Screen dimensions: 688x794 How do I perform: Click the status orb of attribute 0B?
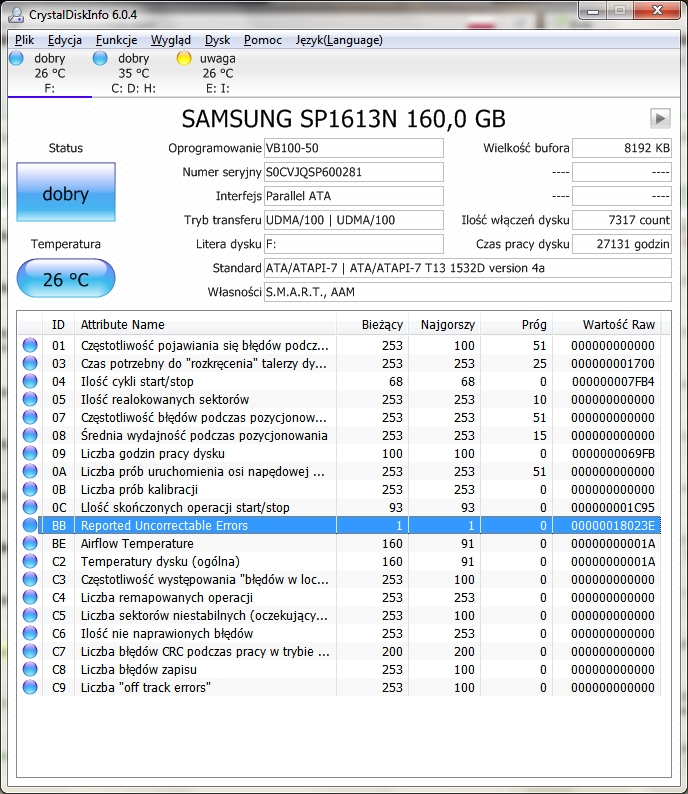coord(30,489)
